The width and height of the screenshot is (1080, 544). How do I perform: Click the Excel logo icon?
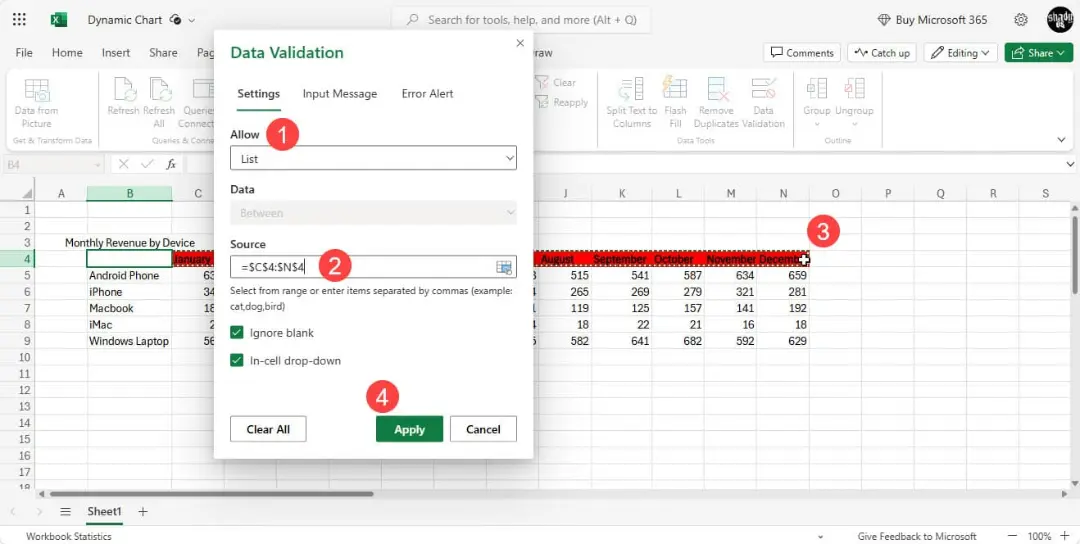coord(59,20)
